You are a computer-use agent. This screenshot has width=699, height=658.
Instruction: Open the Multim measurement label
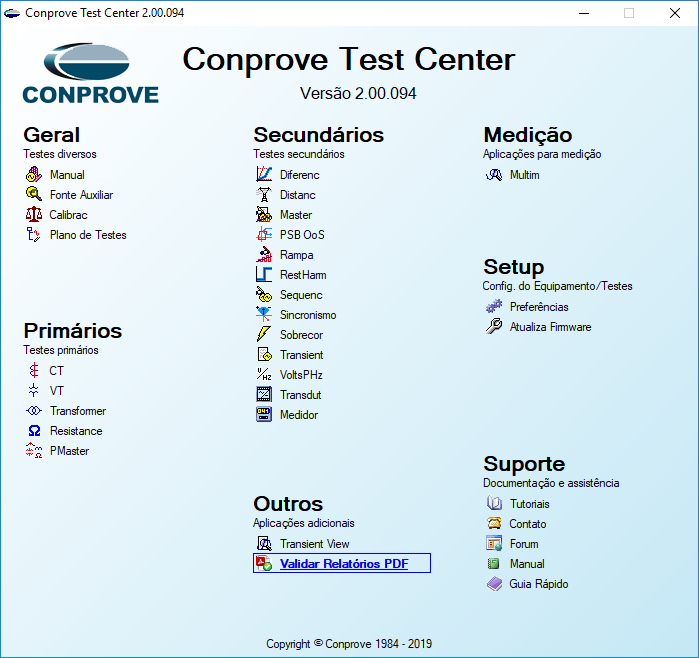tap(524, 175)
